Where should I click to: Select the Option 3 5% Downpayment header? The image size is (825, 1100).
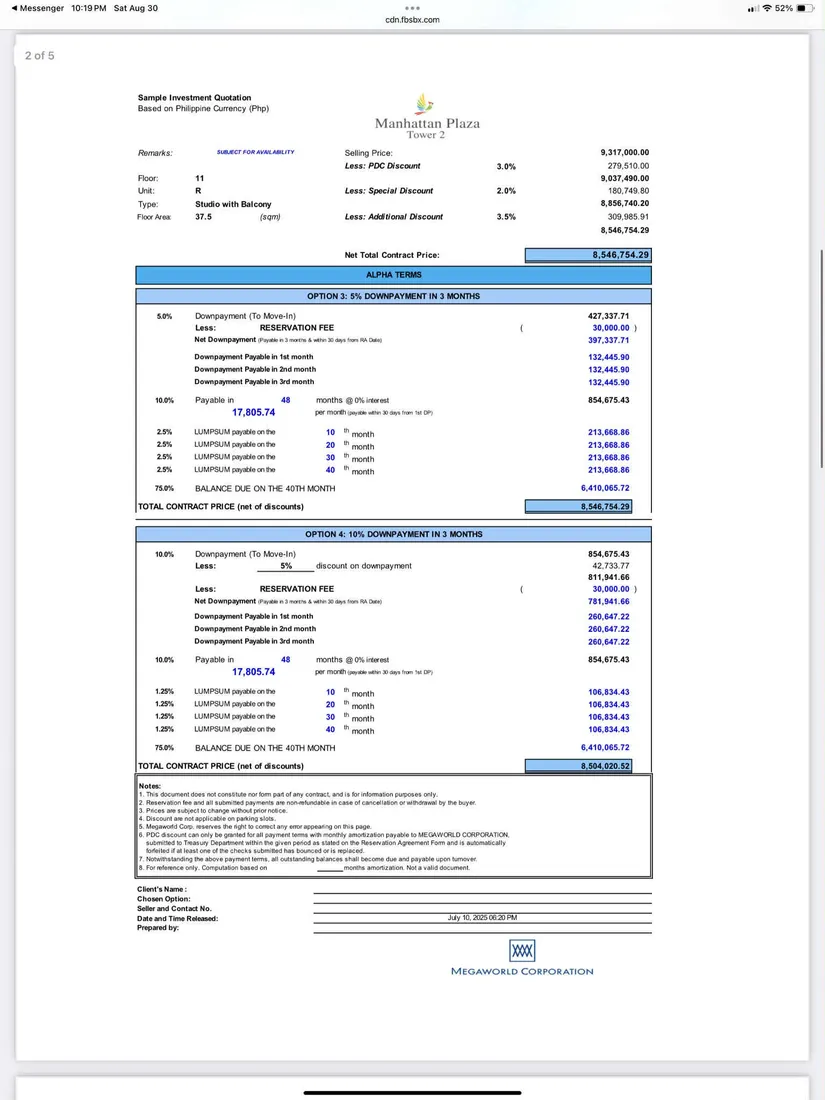(393, 296)
